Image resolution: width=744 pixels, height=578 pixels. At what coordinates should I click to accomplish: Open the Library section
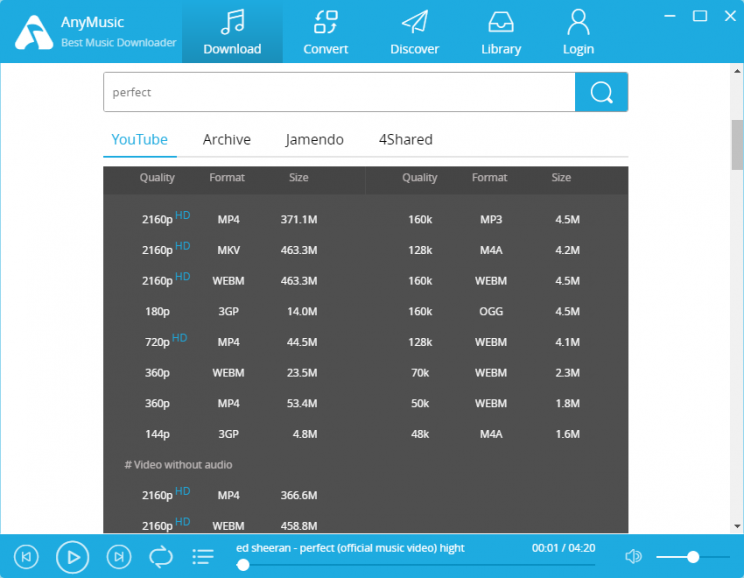tap(501, 33)
